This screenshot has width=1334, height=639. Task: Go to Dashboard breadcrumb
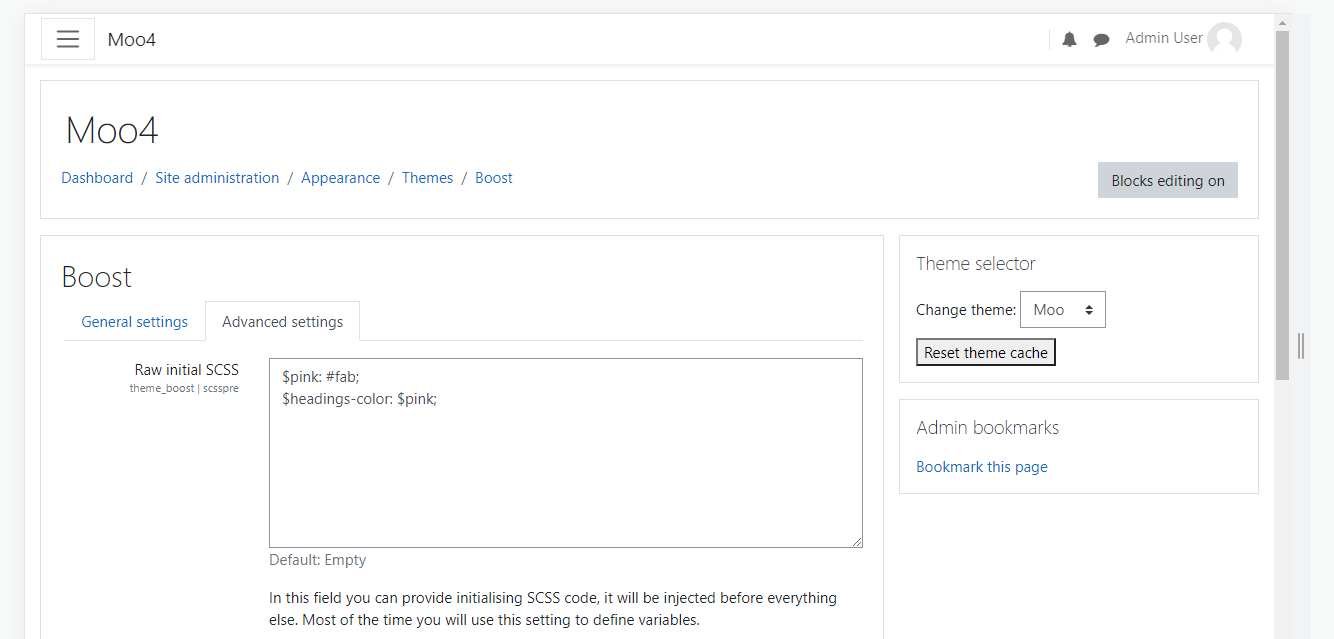pyautogui.click(x=97, y=178)
